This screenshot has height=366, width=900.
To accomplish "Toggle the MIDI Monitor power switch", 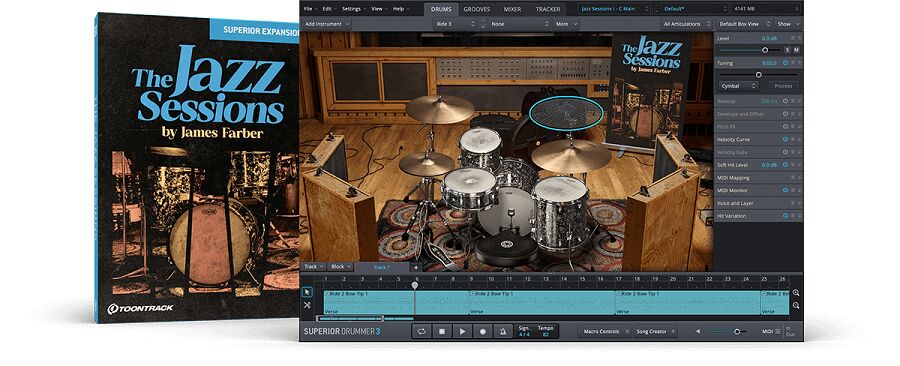I will pyautogui.click(x=785, y=190).
